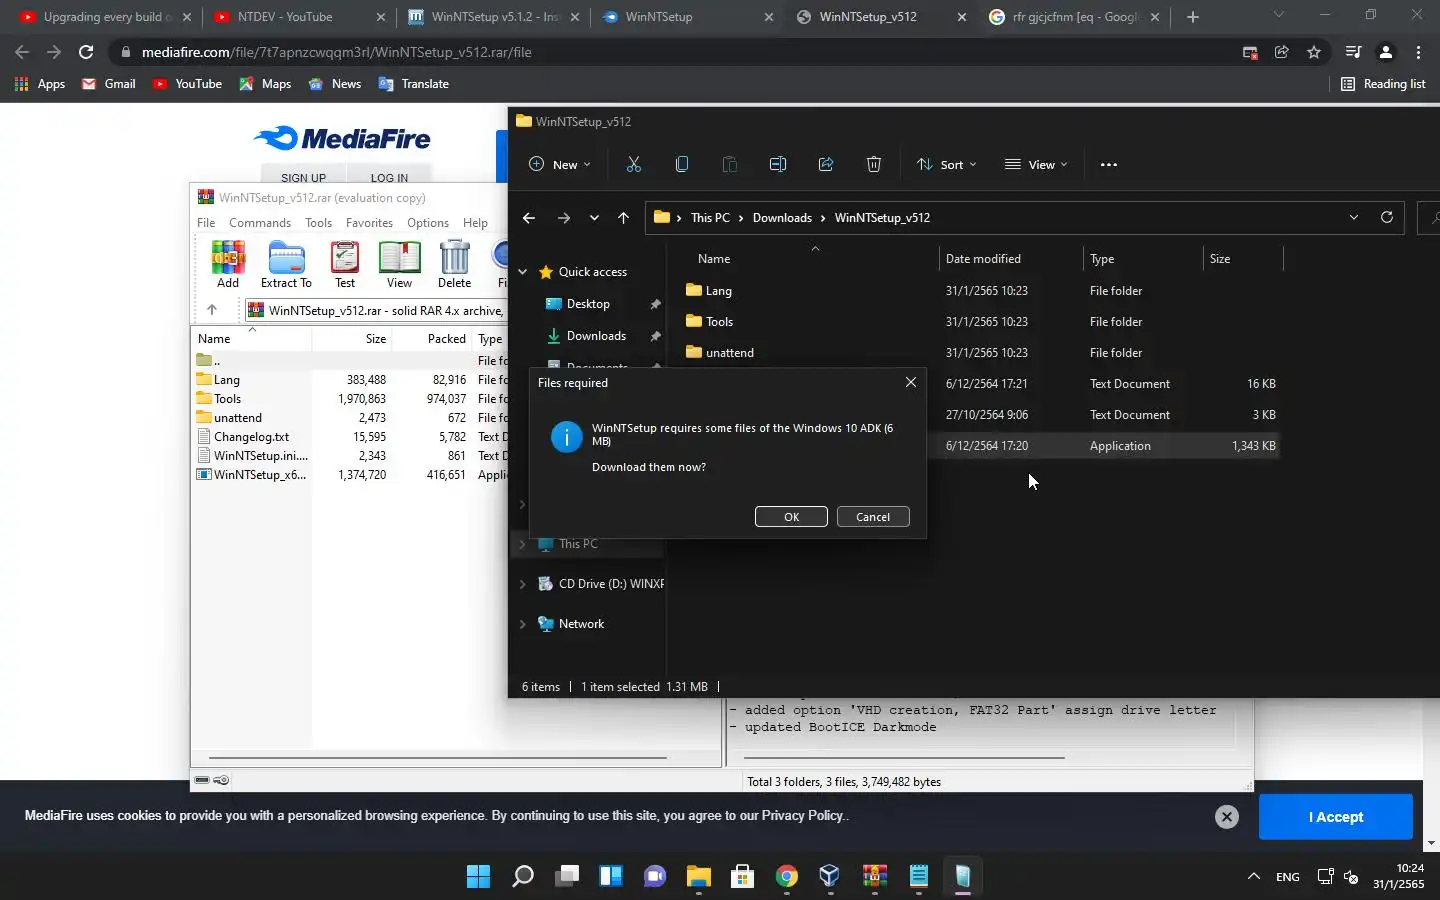The image size is (1440, 900).
Task: Click Delete trash icon in Explorer toolbar
Action: pos(873,164)
